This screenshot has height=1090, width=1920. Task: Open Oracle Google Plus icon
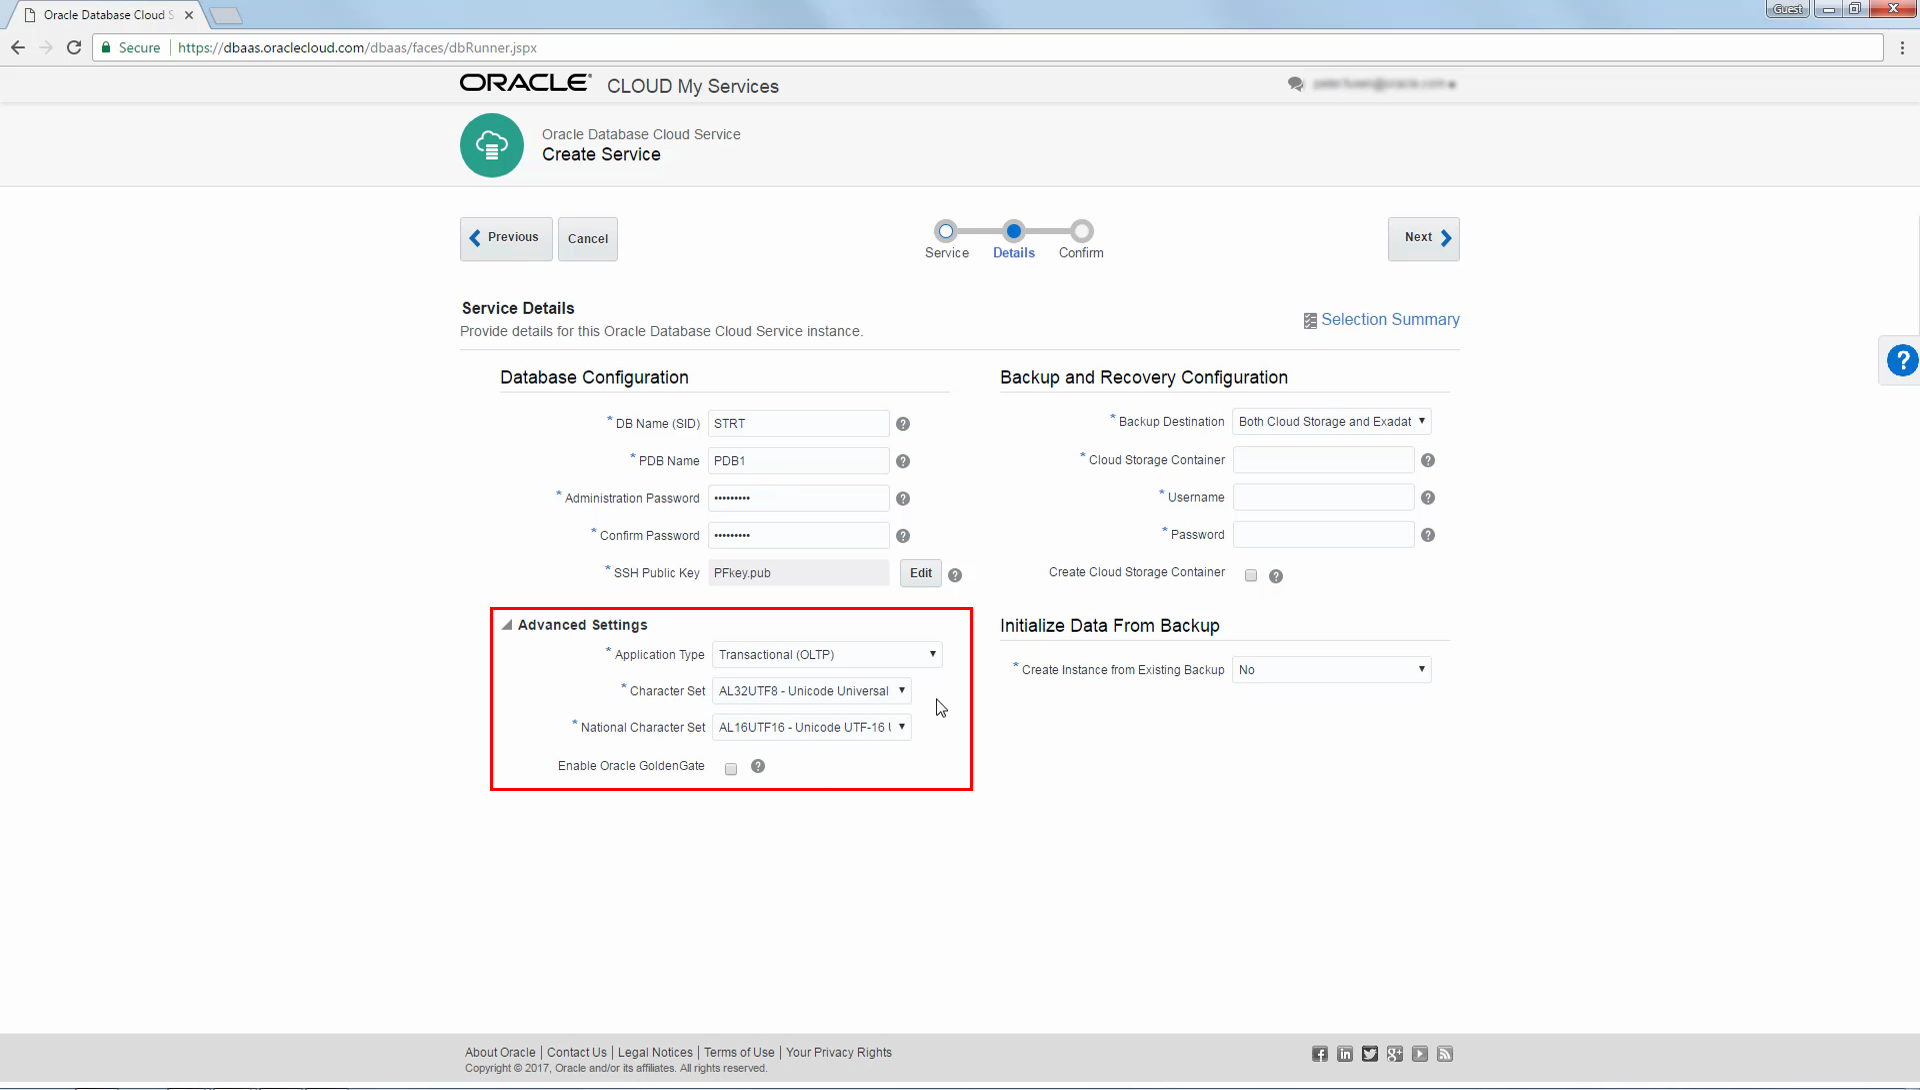[1395, 1054]
